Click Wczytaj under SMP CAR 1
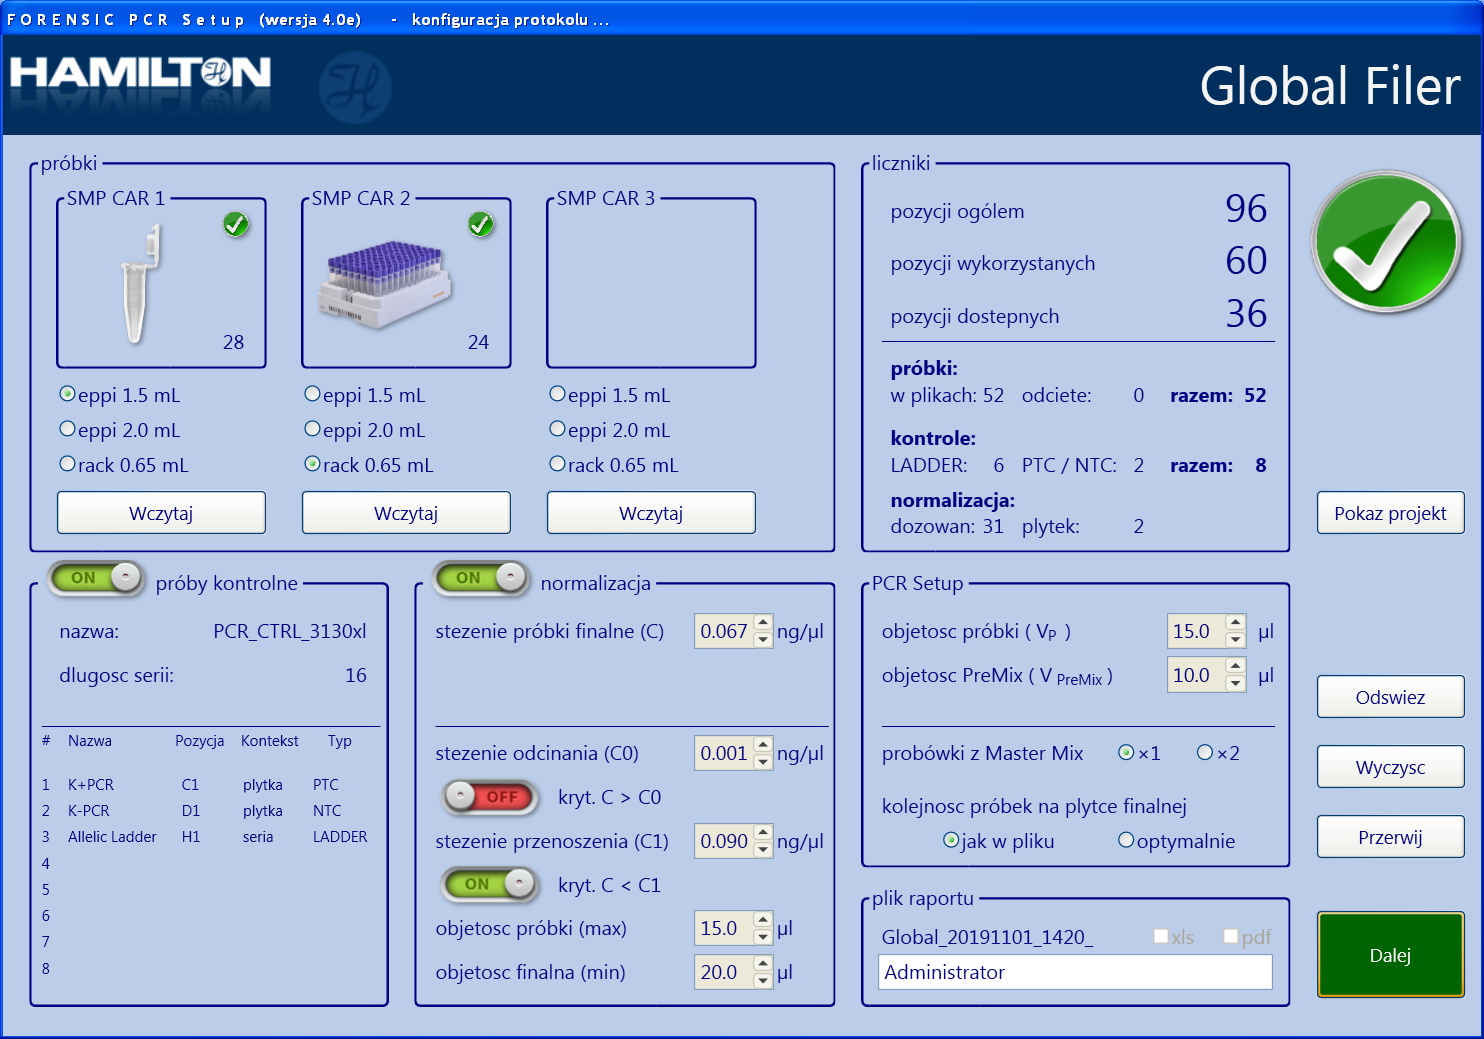 click(161, 513)
